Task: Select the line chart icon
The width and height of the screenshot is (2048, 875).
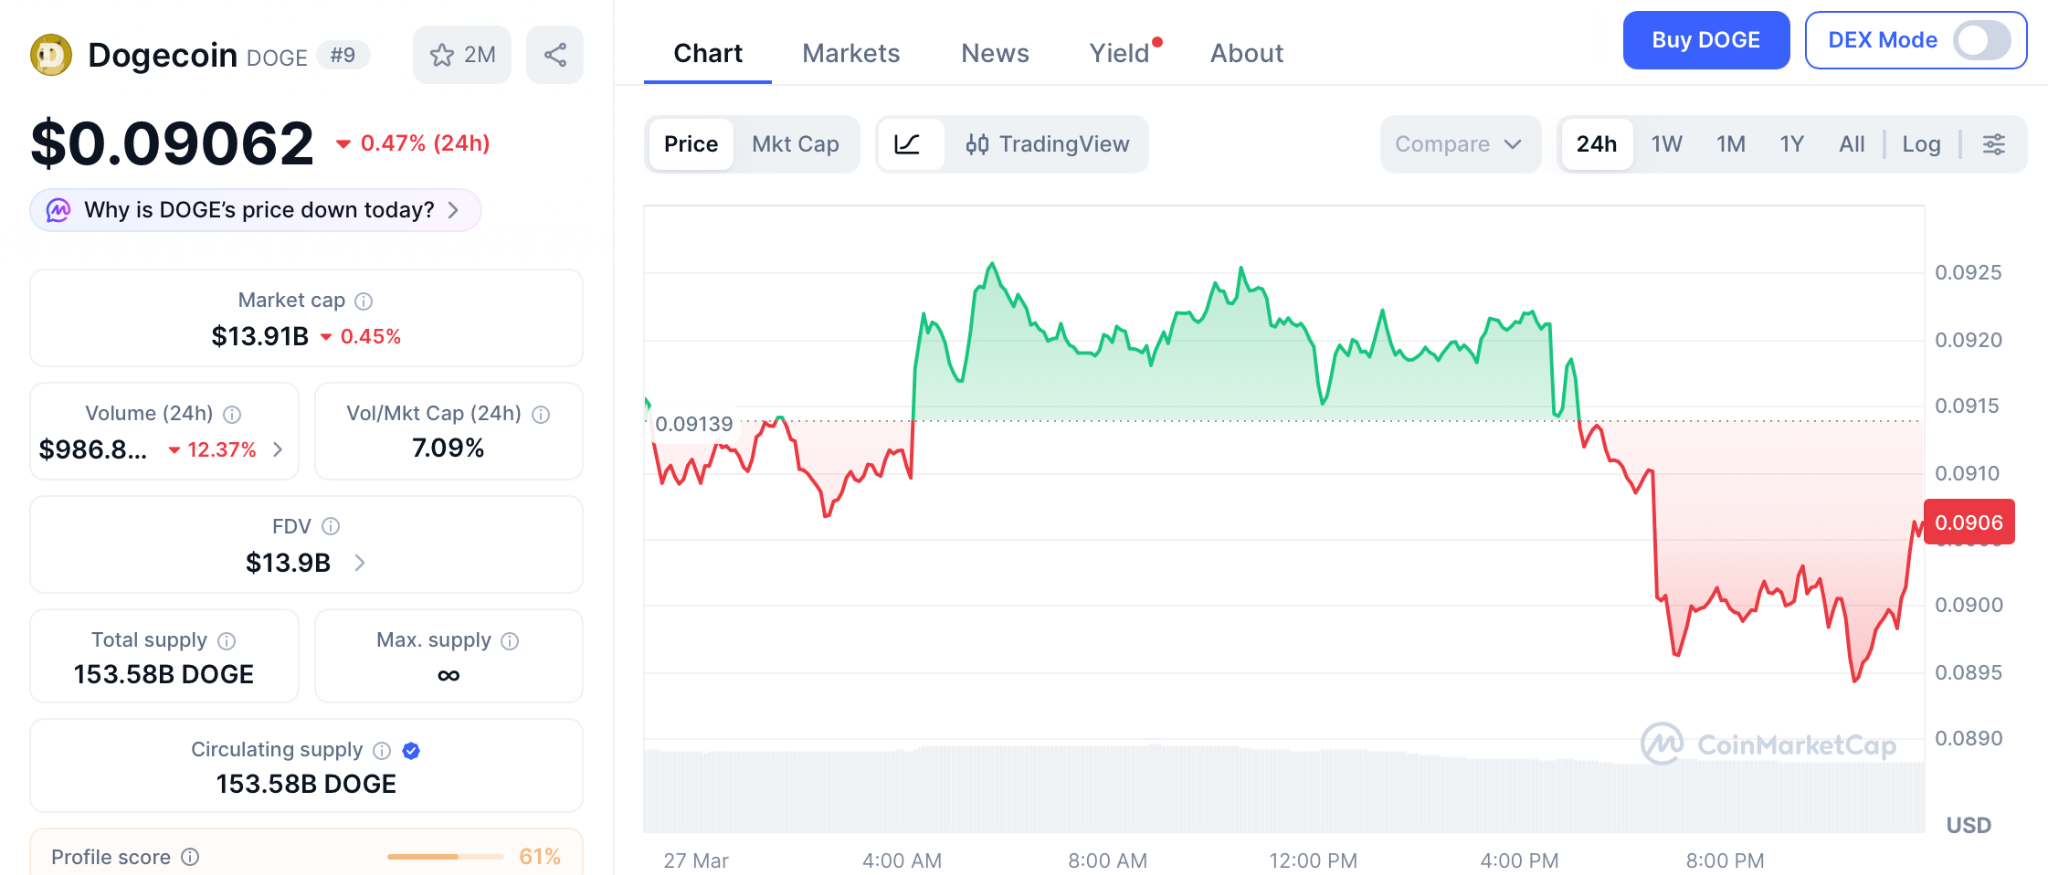Action: (x=907, y=144)
